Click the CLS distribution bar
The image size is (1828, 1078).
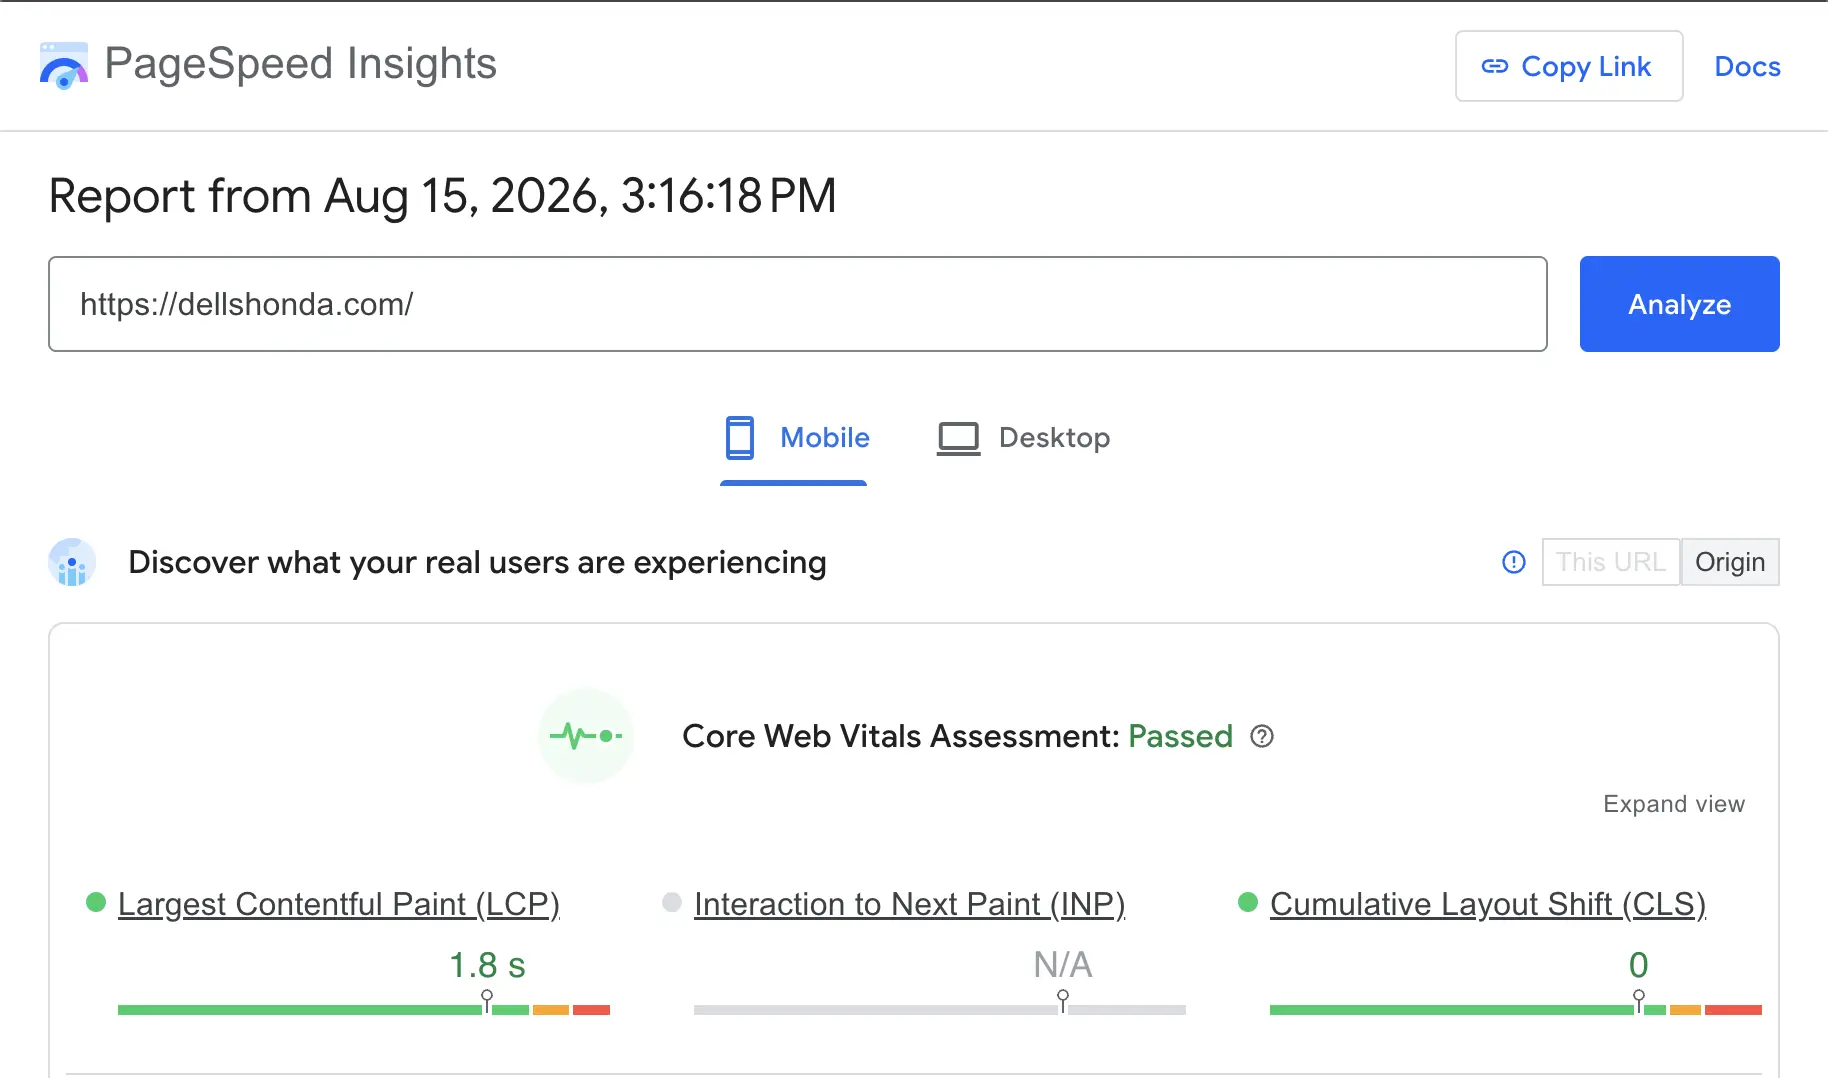click(x=1516, y=1010)
